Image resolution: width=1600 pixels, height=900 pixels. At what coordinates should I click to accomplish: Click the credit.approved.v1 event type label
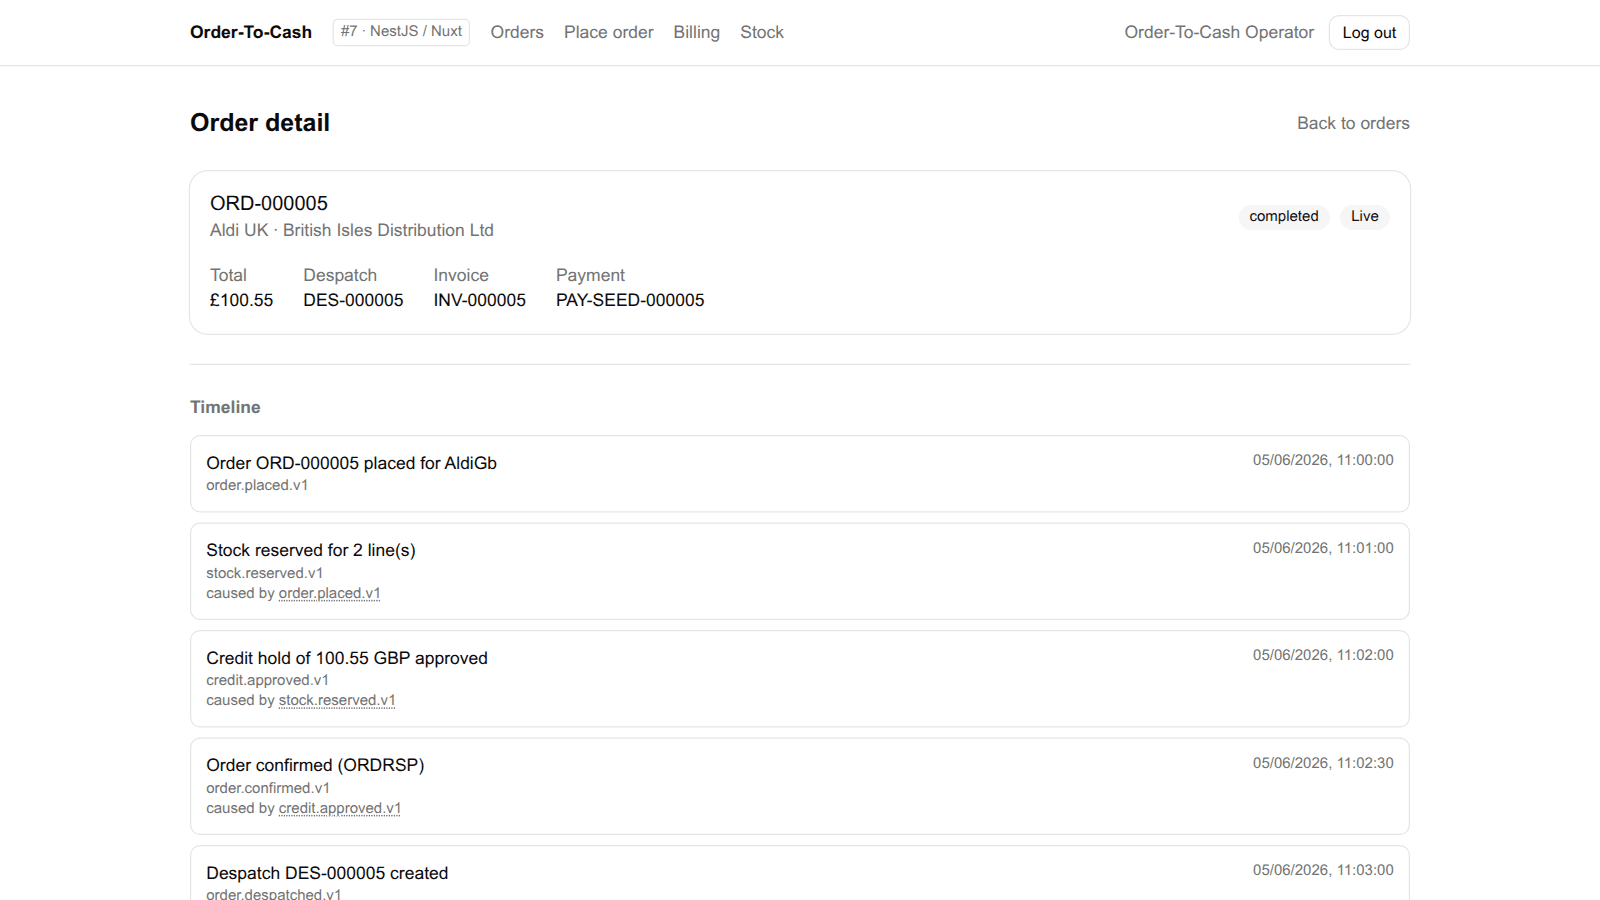tap(267, 680)
